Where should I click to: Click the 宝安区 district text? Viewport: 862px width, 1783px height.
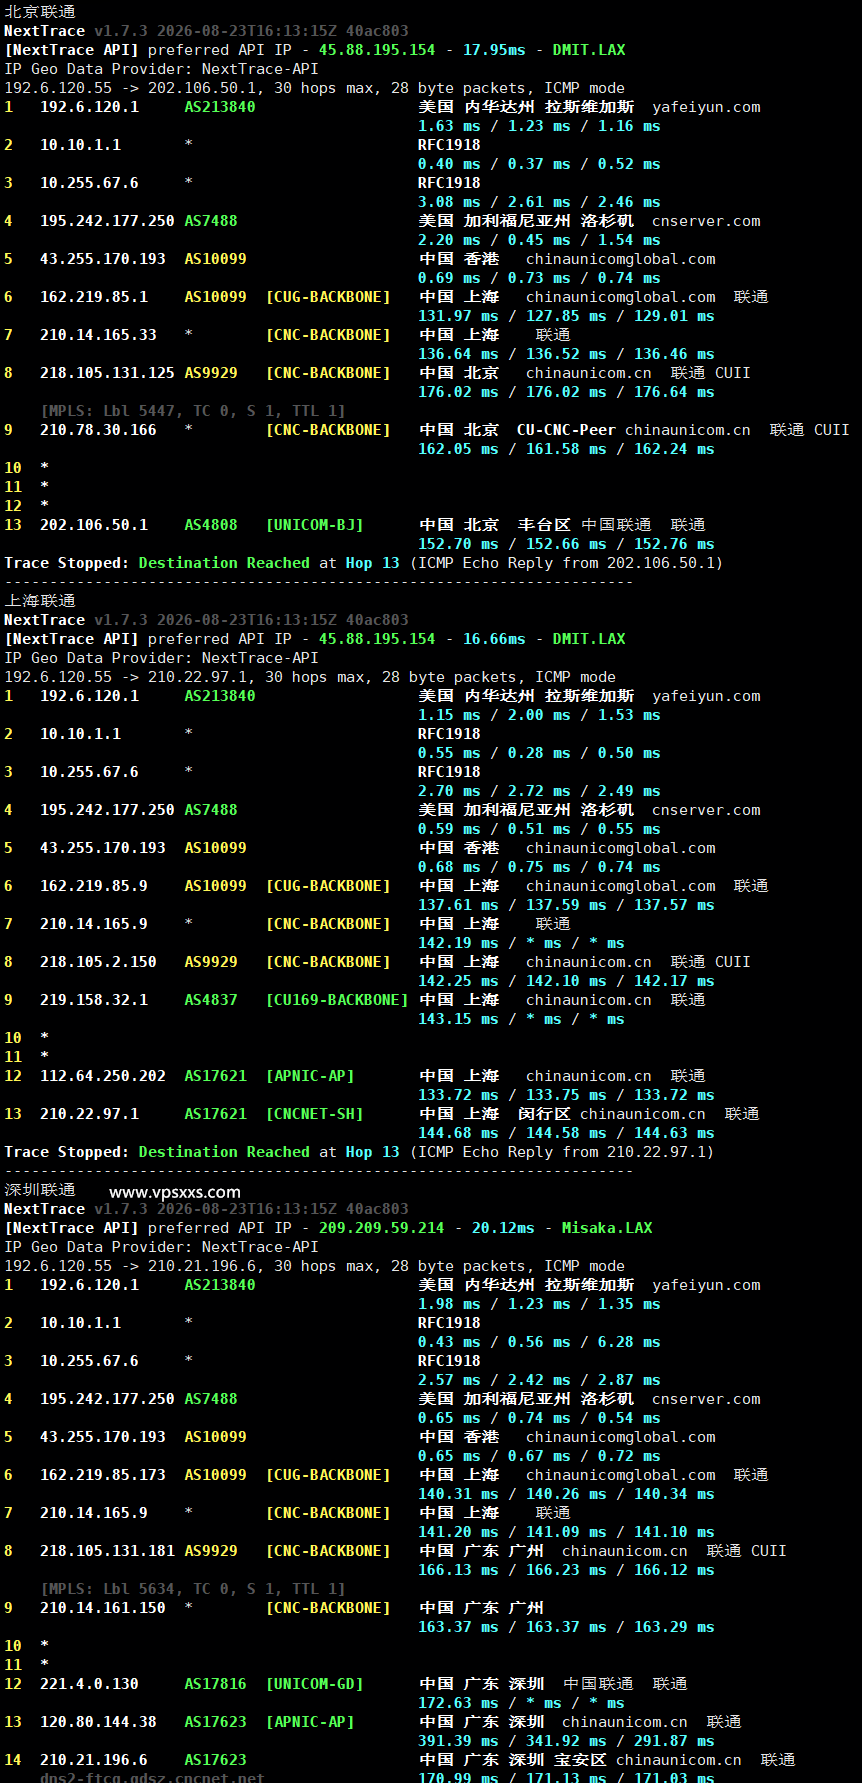580,1760
